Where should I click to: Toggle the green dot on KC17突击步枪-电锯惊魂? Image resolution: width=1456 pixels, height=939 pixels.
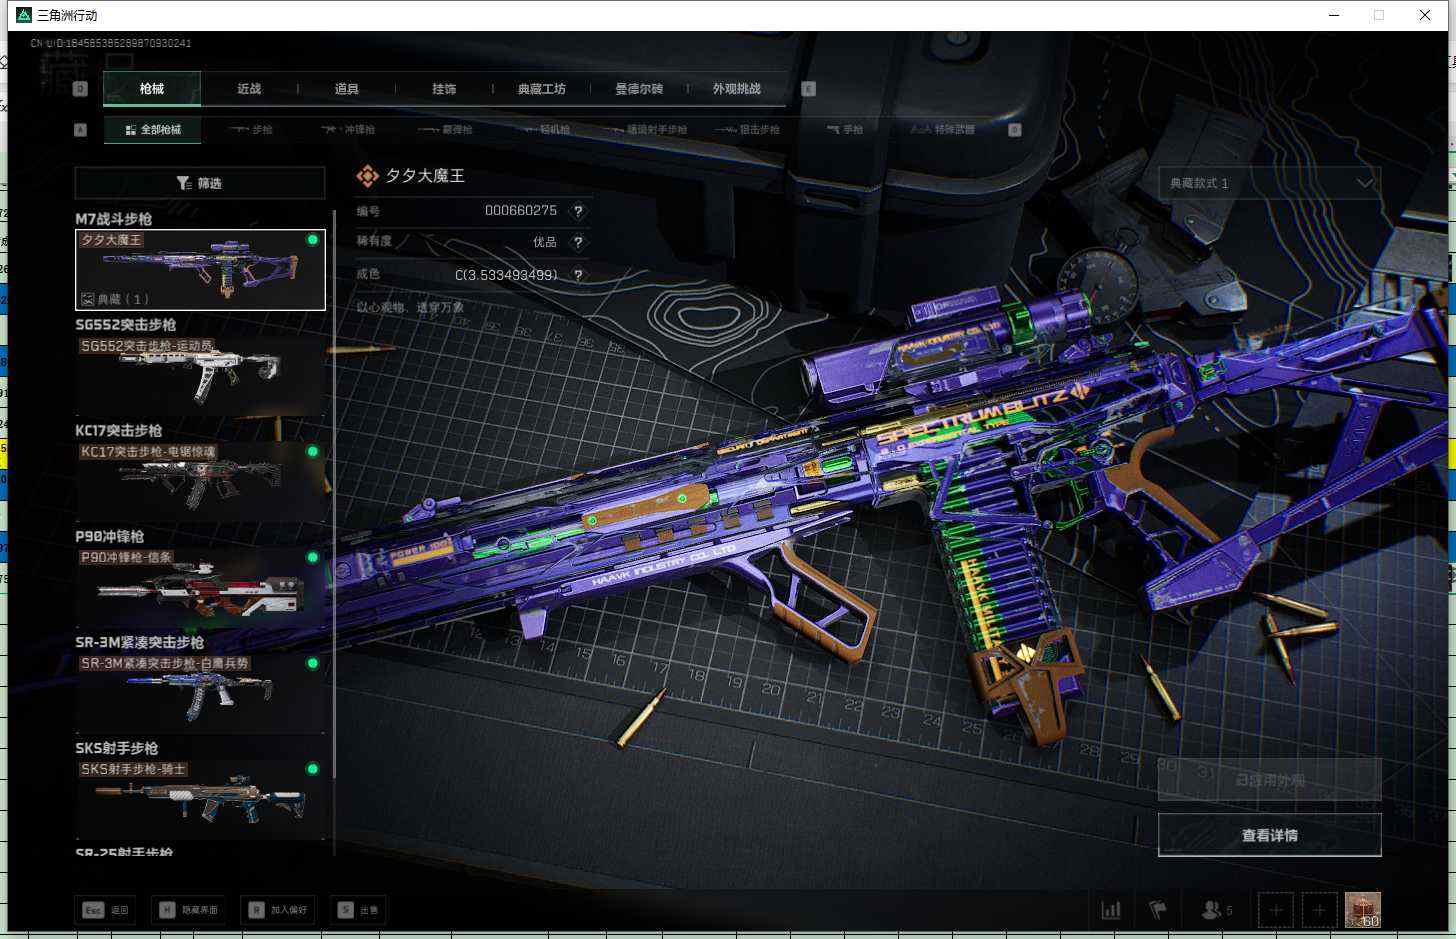(x=313, y=452)
